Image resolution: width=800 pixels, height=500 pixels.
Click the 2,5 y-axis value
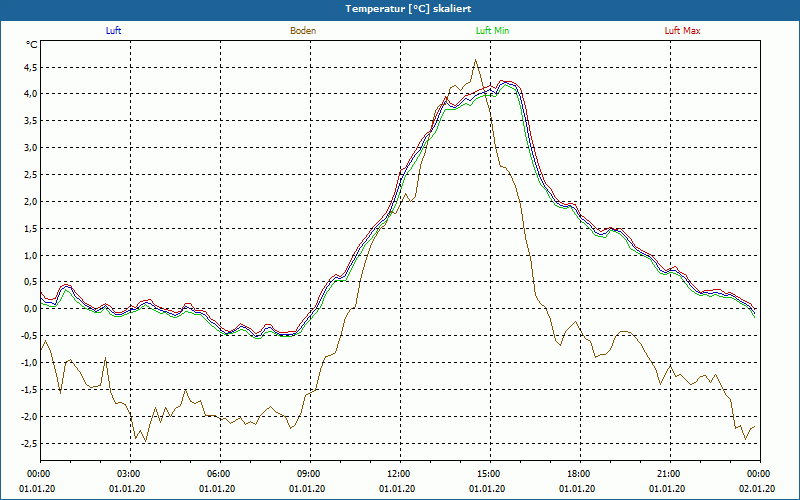31,174
